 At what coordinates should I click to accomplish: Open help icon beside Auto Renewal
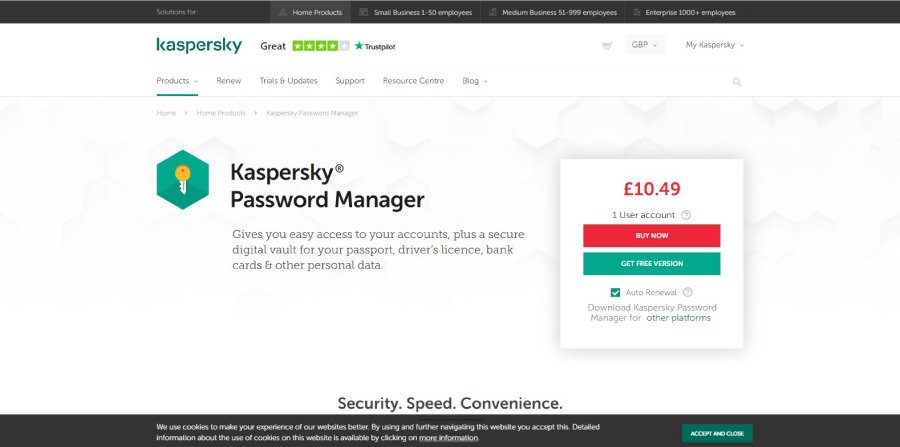pos(688,292)
